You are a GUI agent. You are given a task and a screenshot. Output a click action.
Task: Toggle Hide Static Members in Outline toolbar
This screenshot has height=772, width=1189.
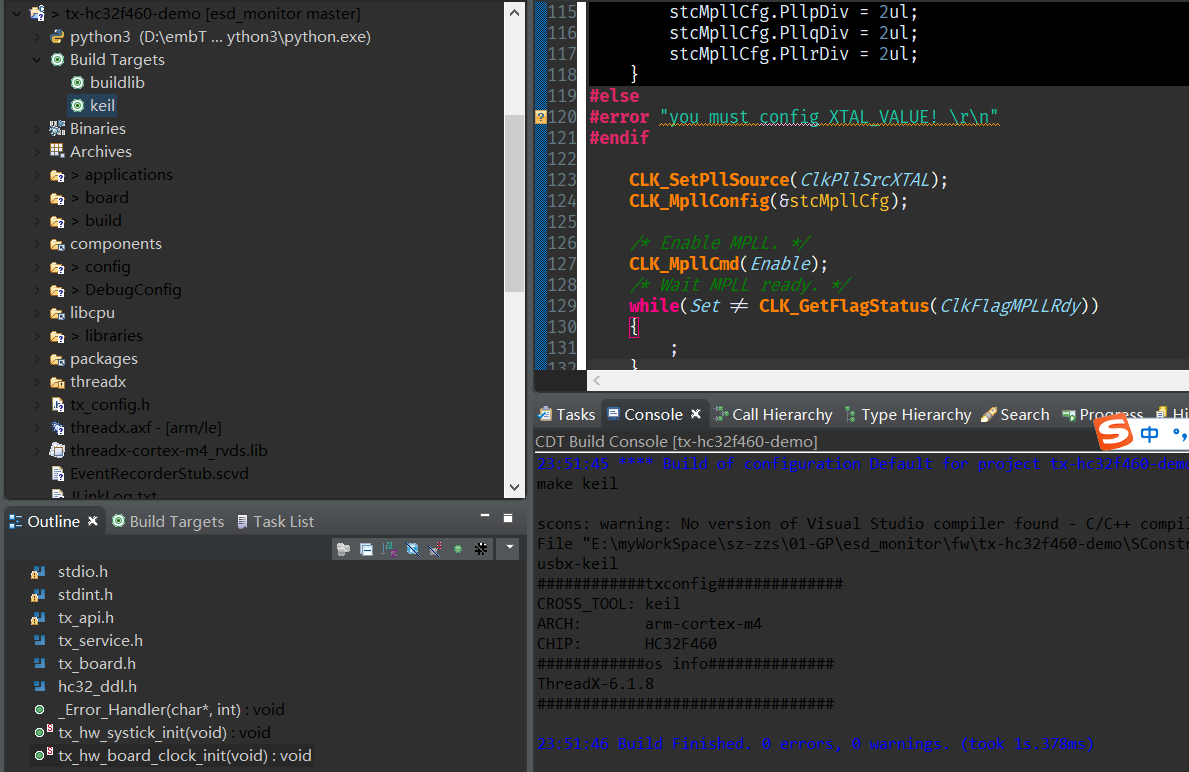tap(435, 549)
